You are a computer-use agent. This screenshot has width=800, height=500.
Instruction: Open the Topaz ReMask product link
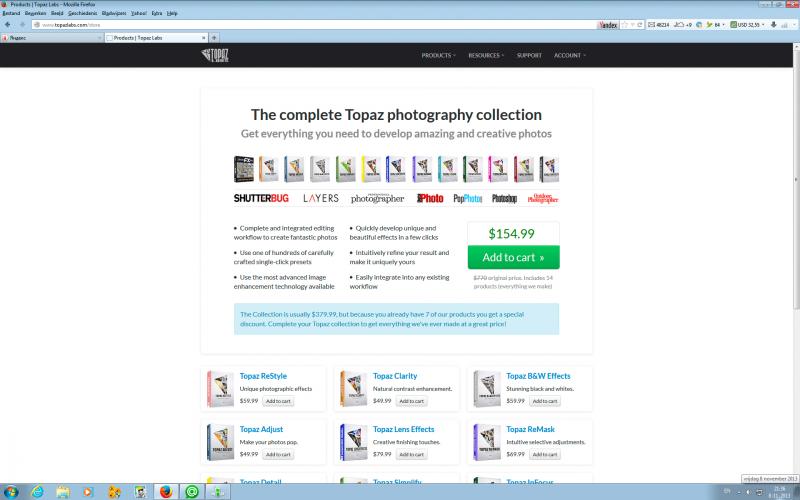530,430
